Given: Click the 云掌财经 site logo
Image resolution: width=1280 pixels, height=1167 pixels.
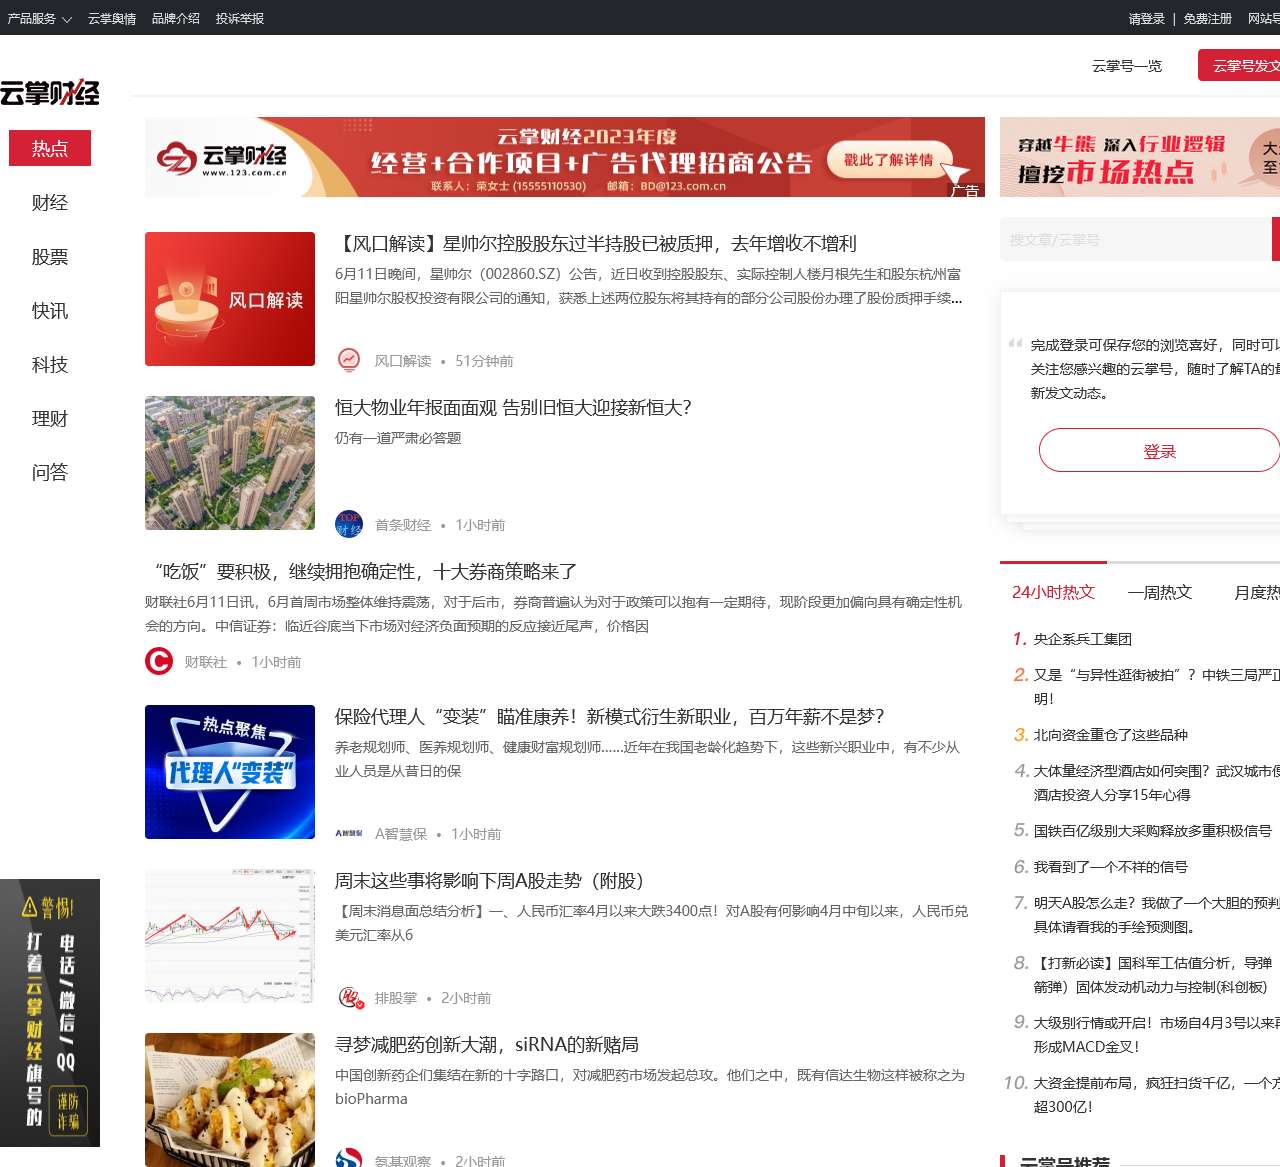Looking at the screenshot, I should pos(50,92).
